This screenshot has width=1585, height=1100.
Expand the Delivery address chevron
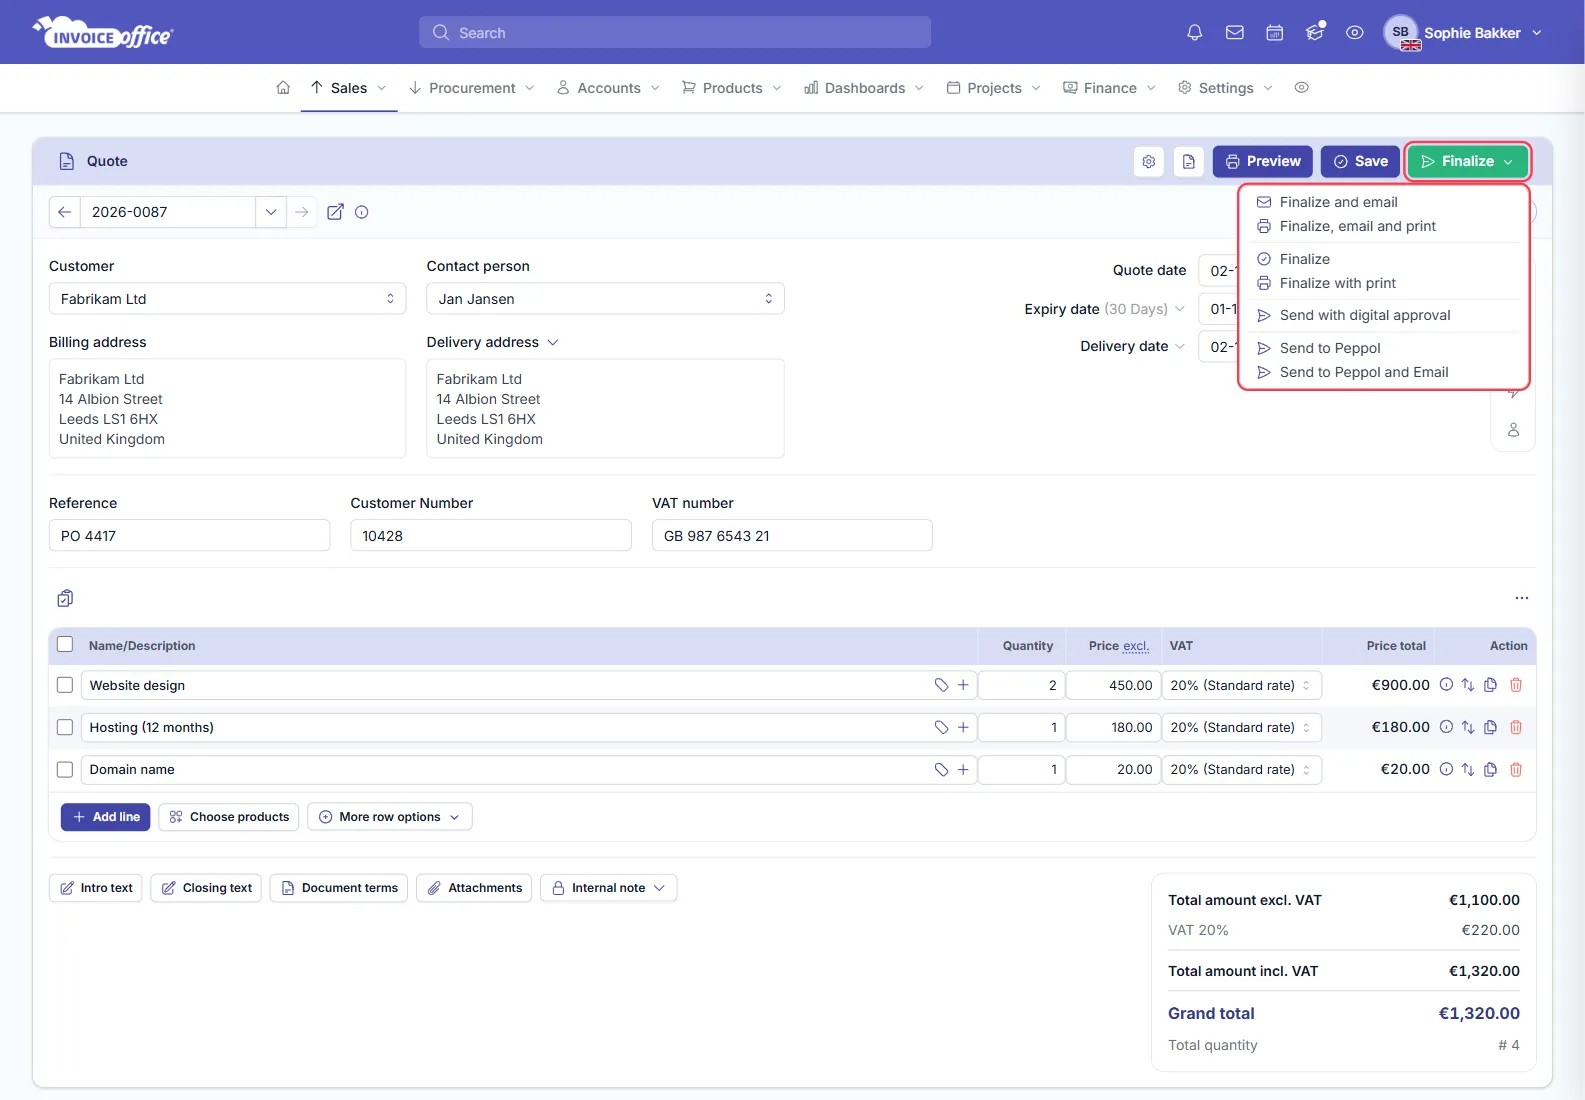click(x=553, y=342)
